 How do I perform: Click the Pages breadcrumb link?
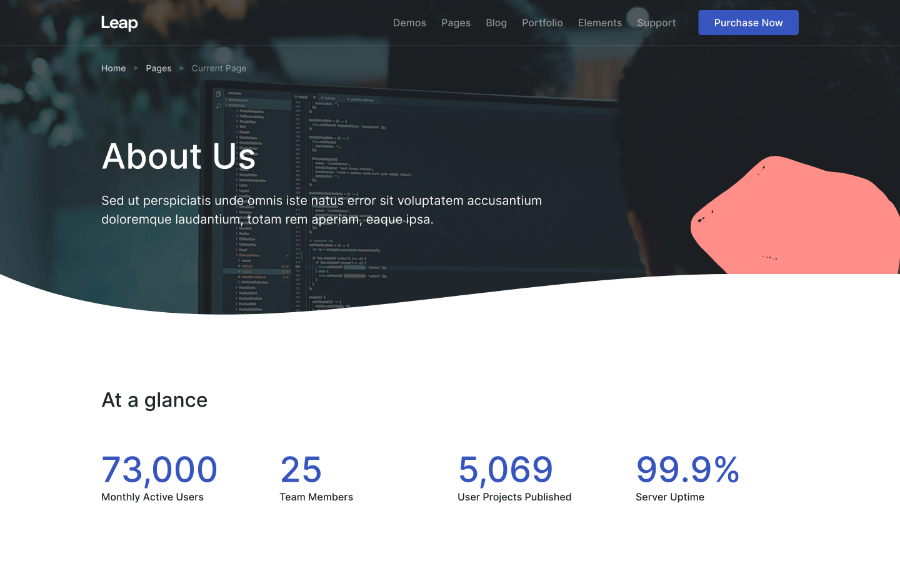158,69
